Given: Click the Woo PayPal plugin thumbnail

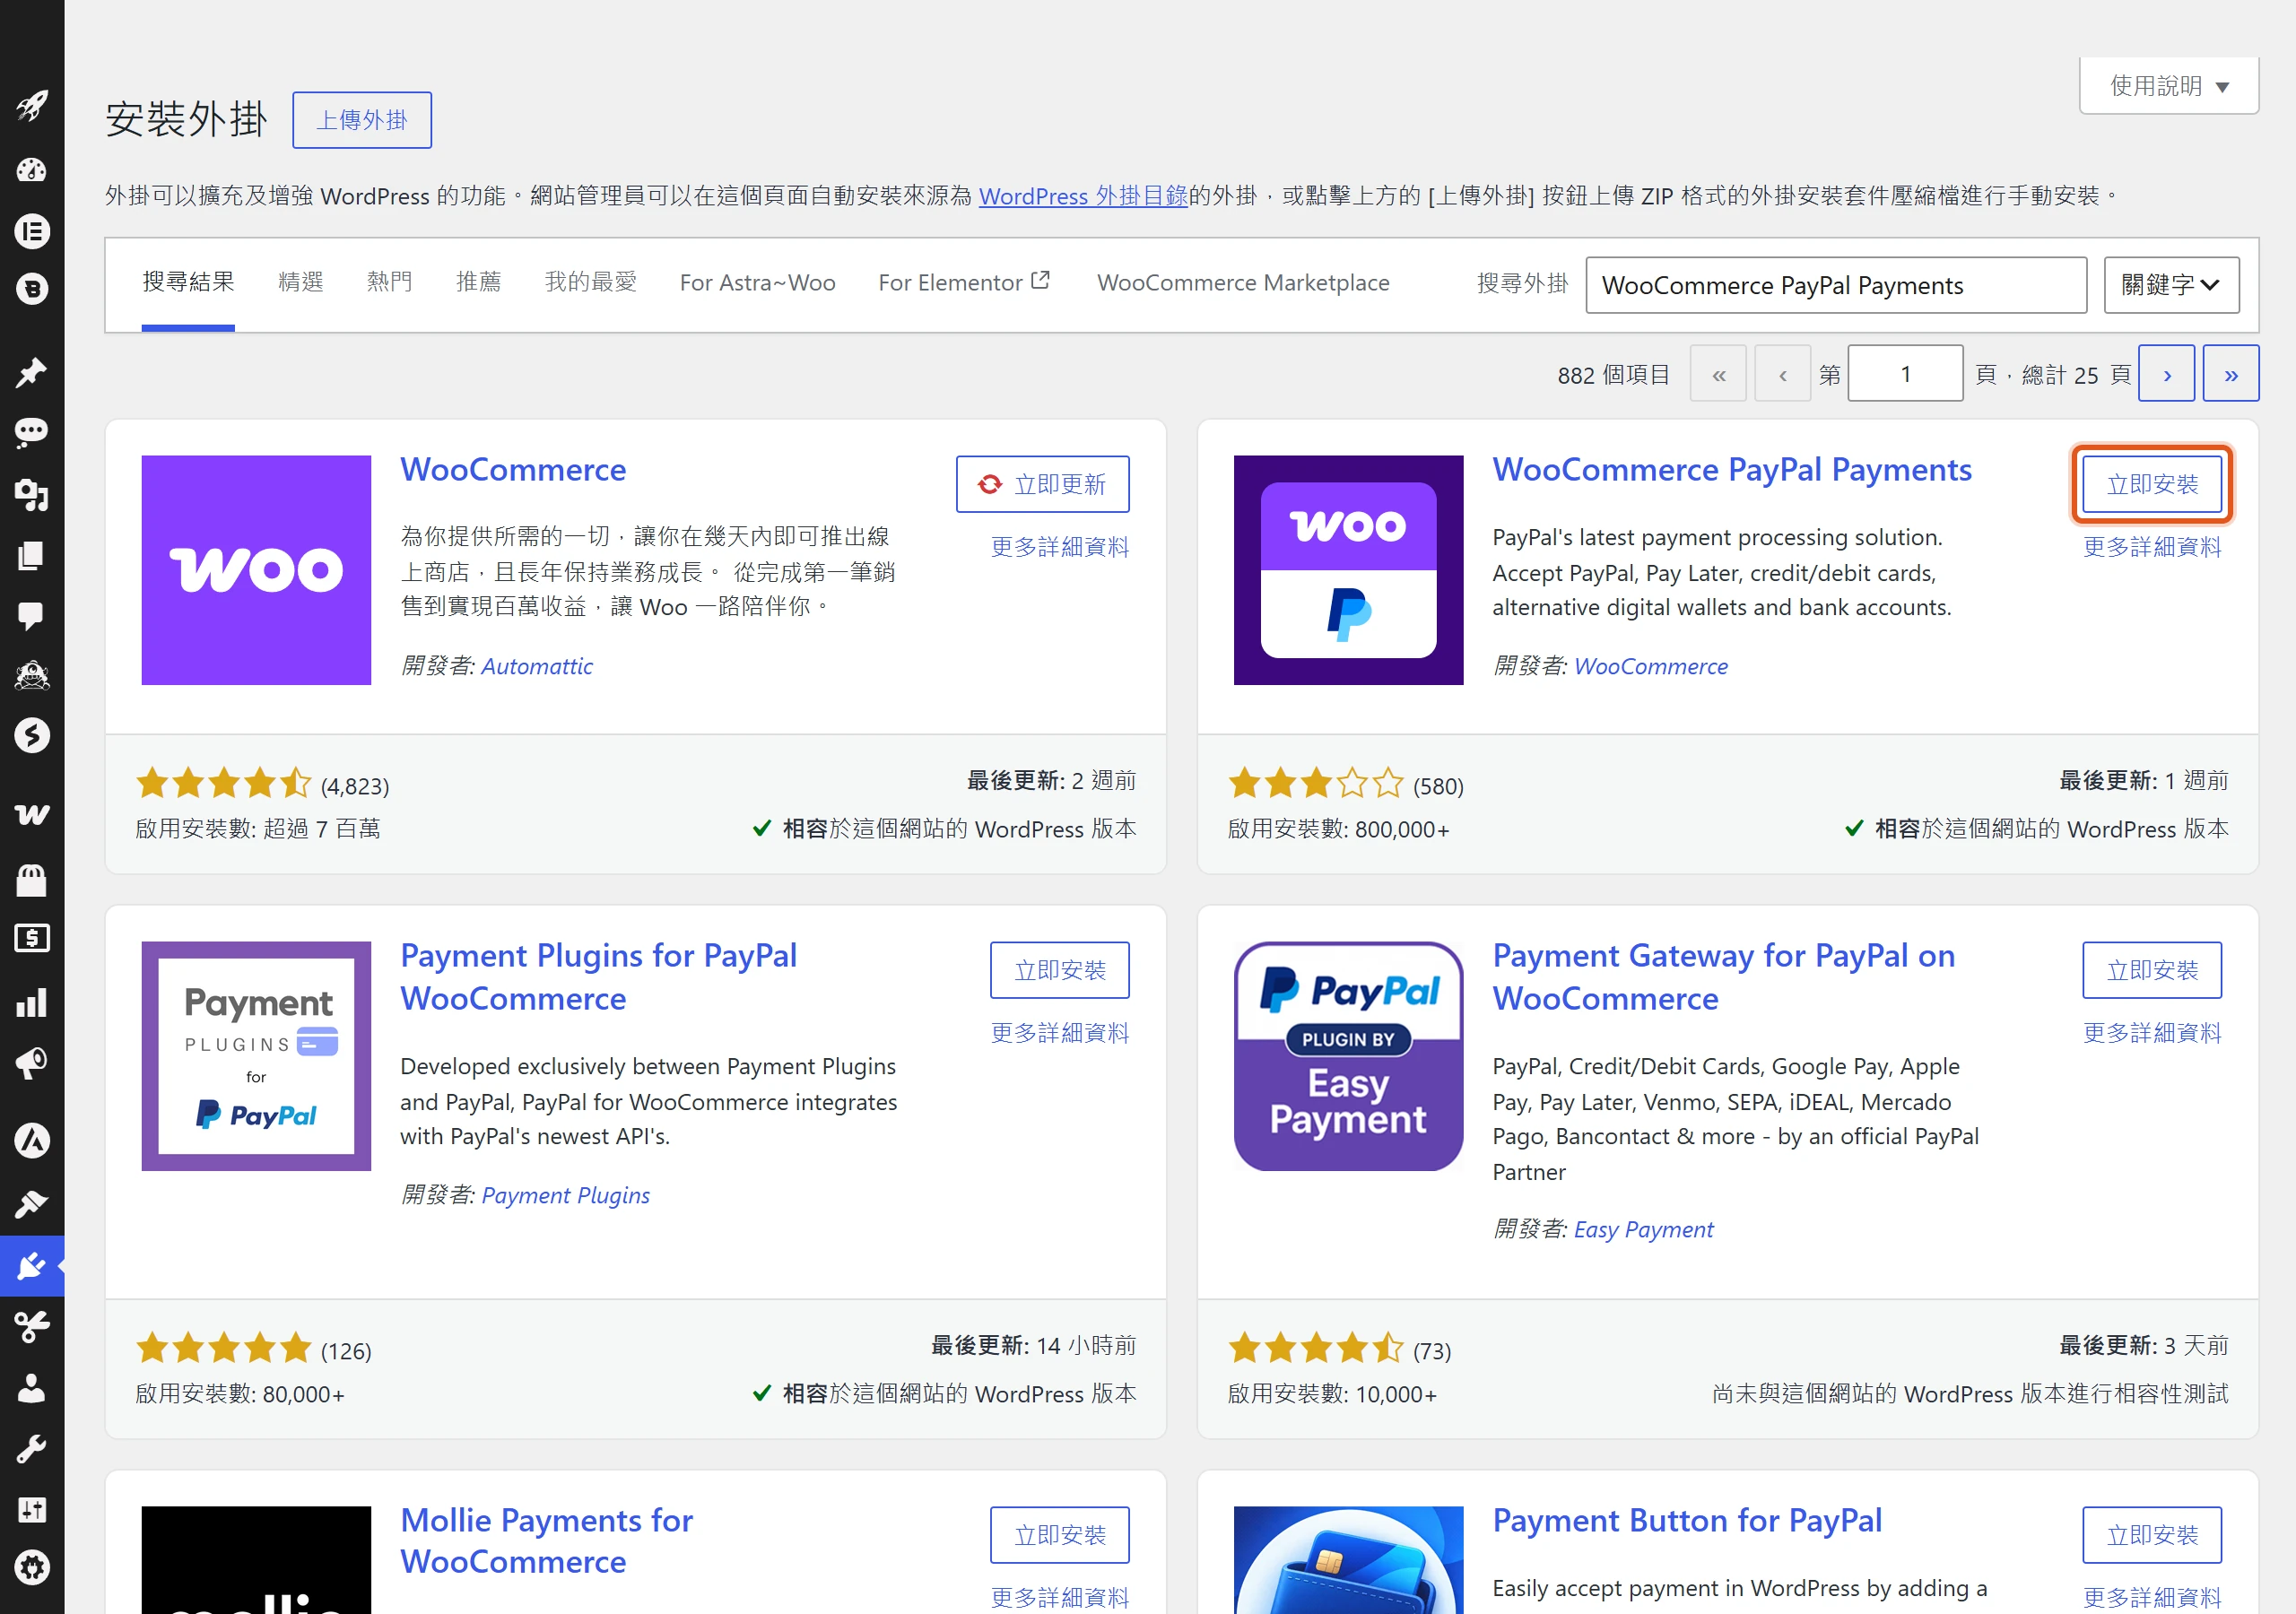Looking at the screenshot, I should 1348,570.
